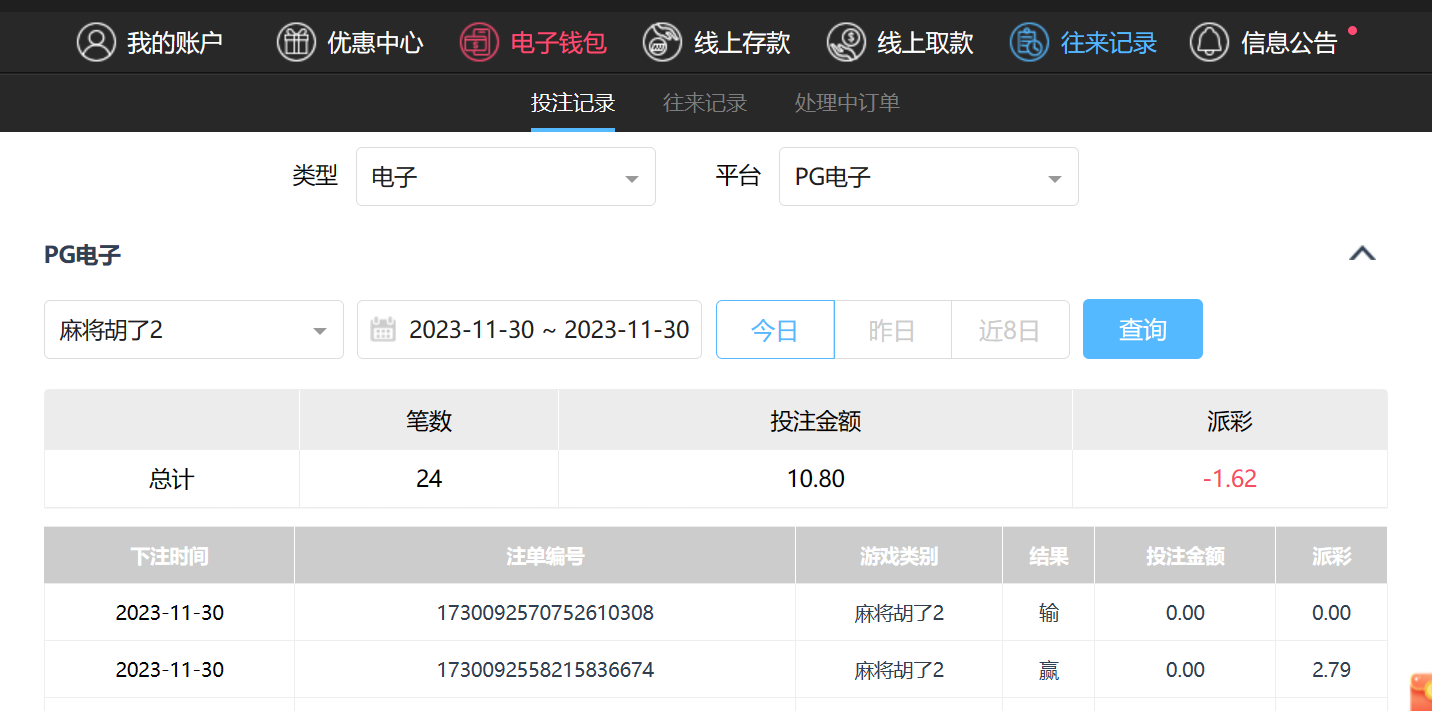This screenshot has width=1432, height=711.
Task: Click the 注单编号 column header
Action: (545, 556)
